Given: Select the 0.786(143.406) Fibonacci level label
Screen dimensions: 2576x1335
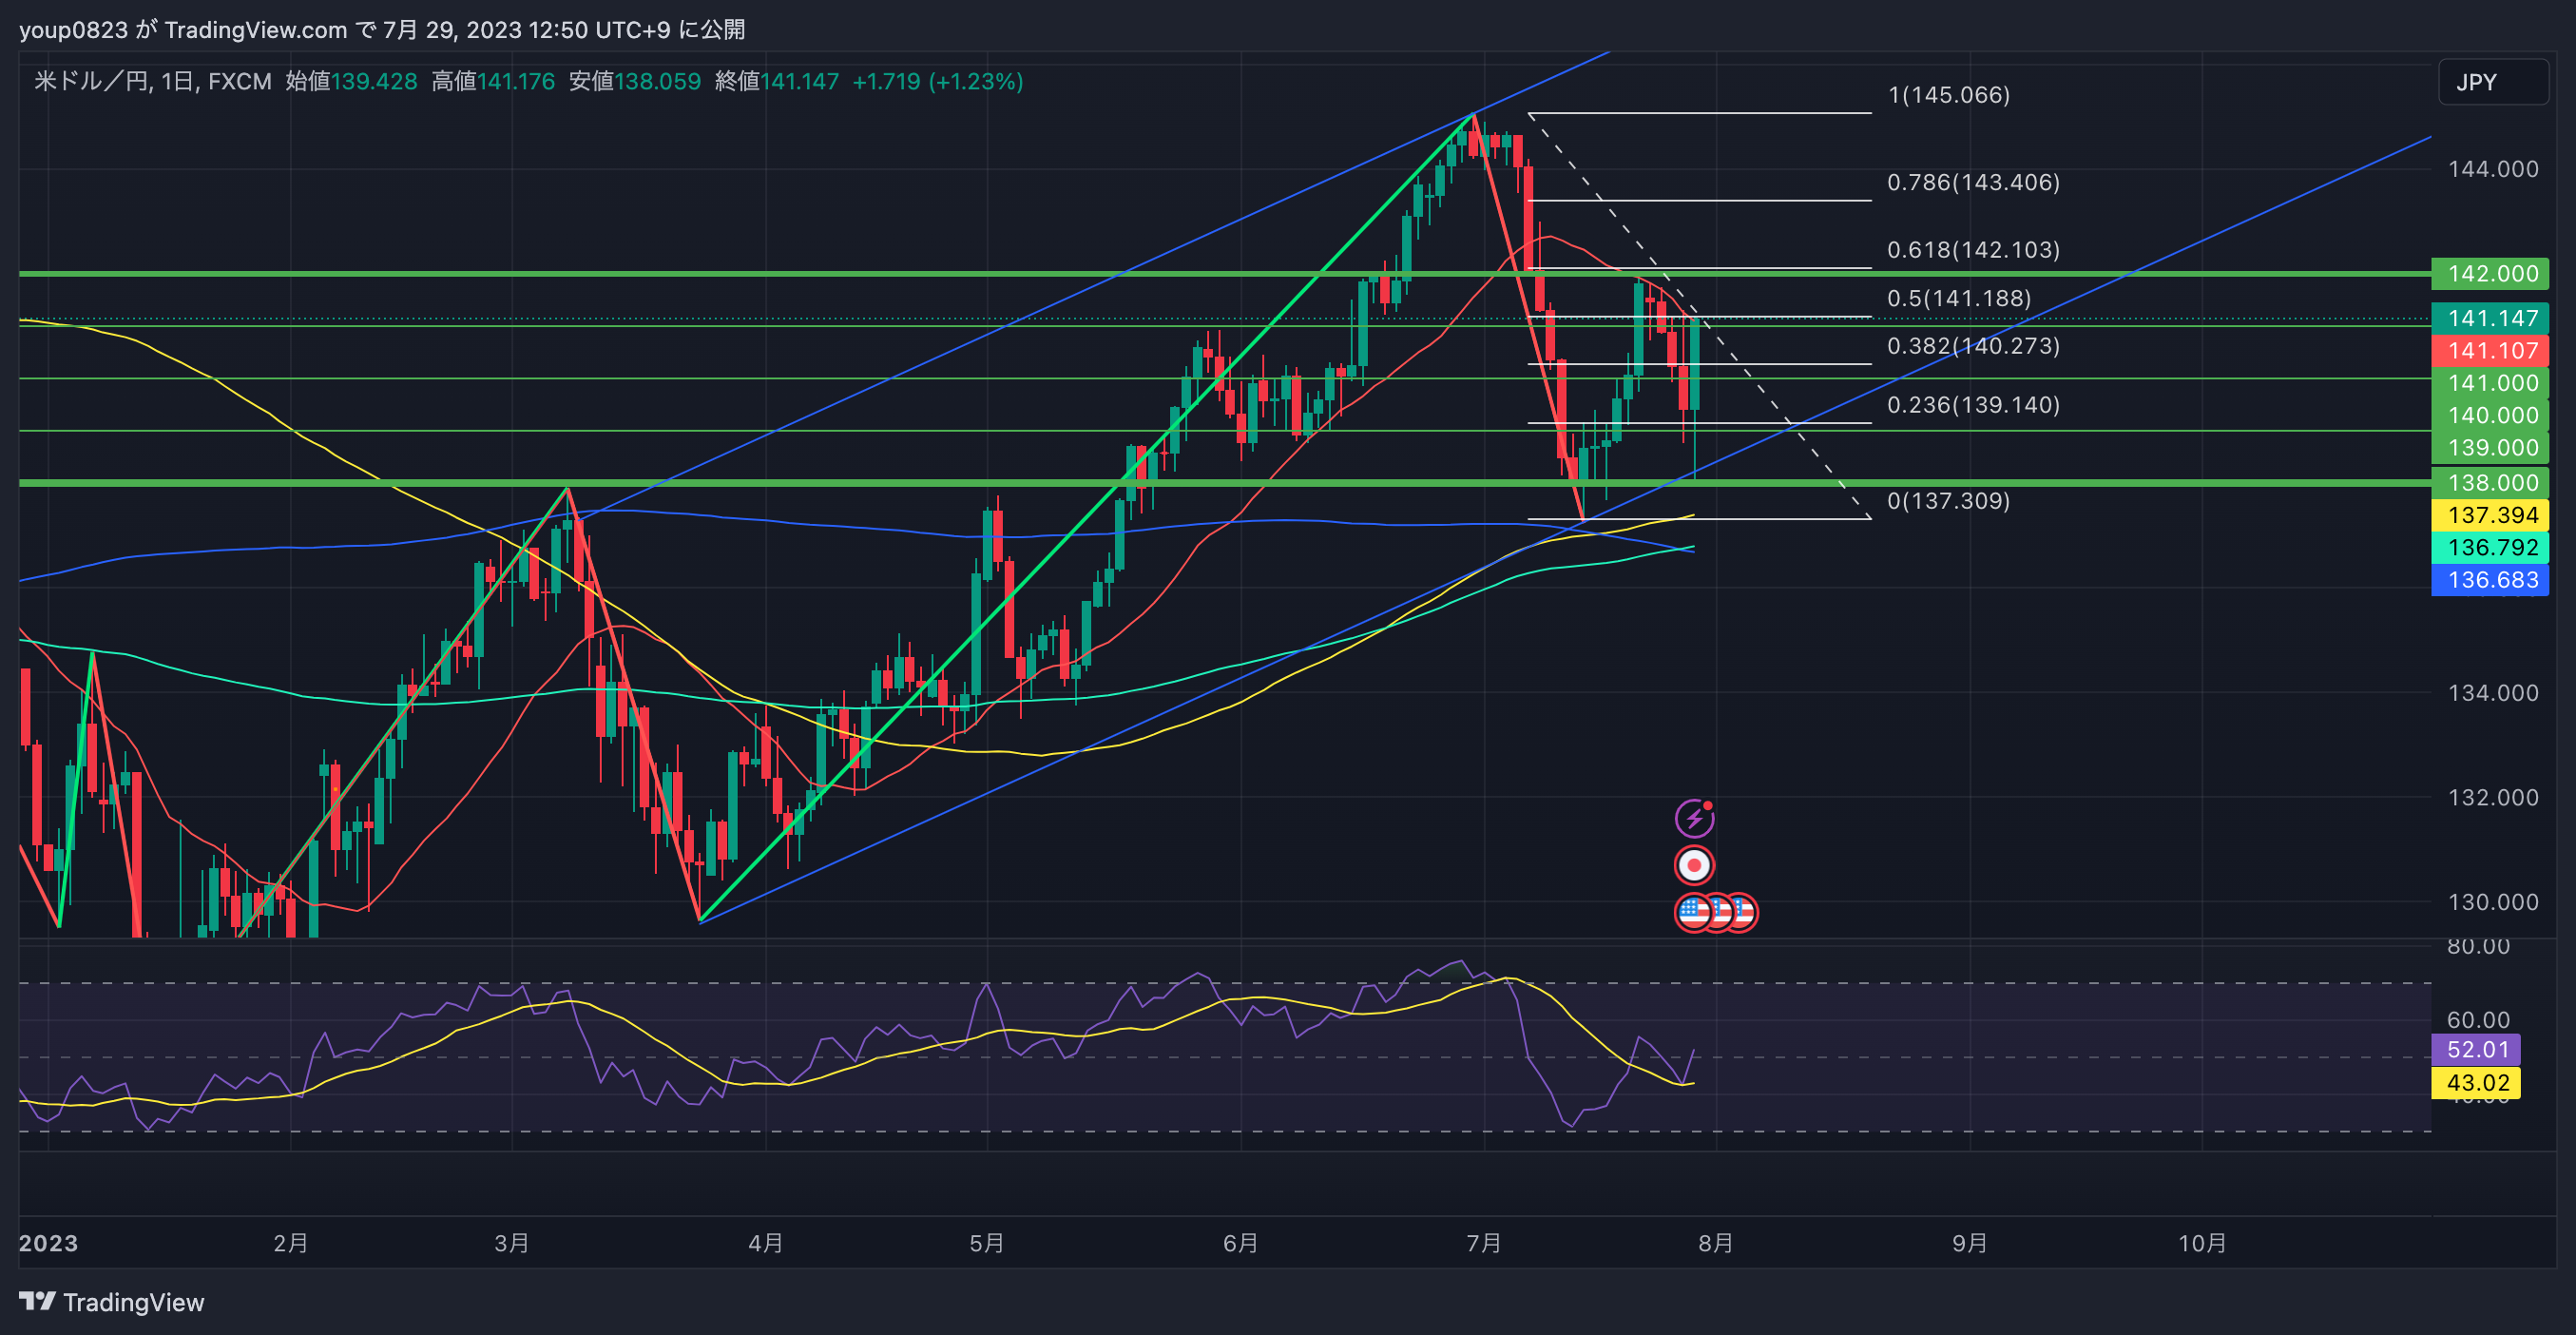Looking at the screenshot, I should click(1973, 183).
